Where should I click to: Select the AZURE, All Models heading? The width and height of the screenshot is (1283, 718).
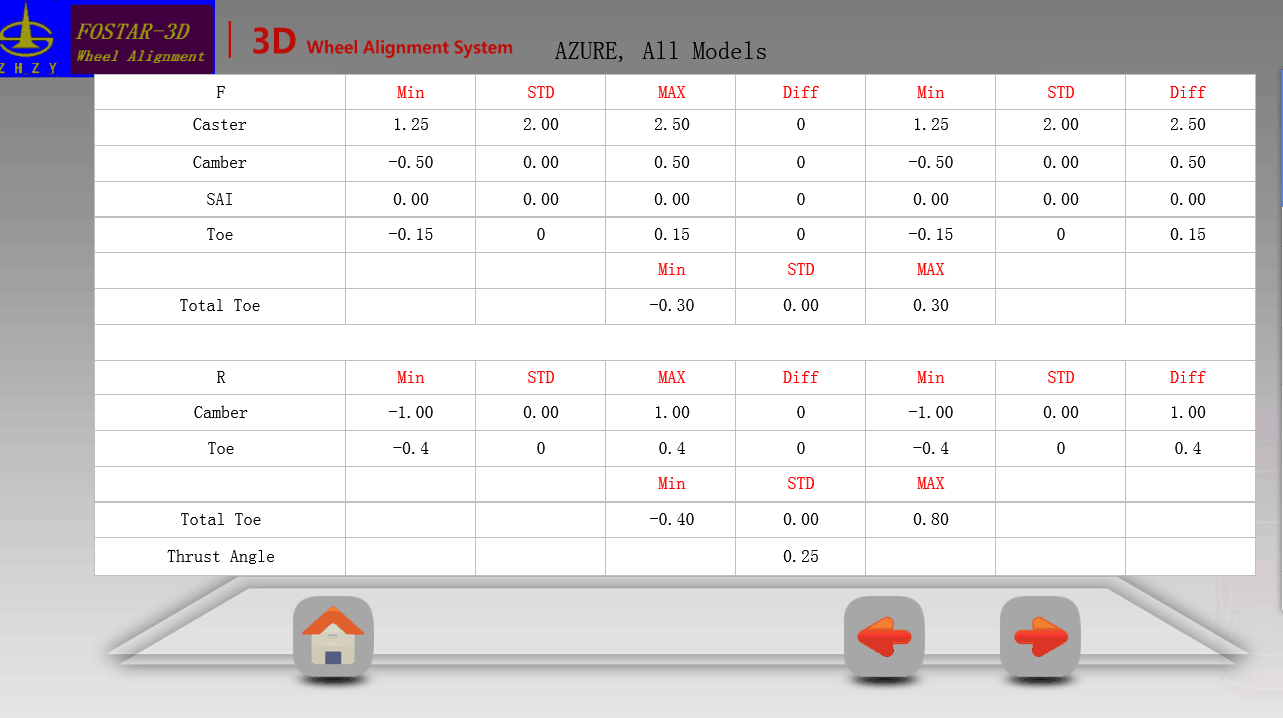click(660, 51)
